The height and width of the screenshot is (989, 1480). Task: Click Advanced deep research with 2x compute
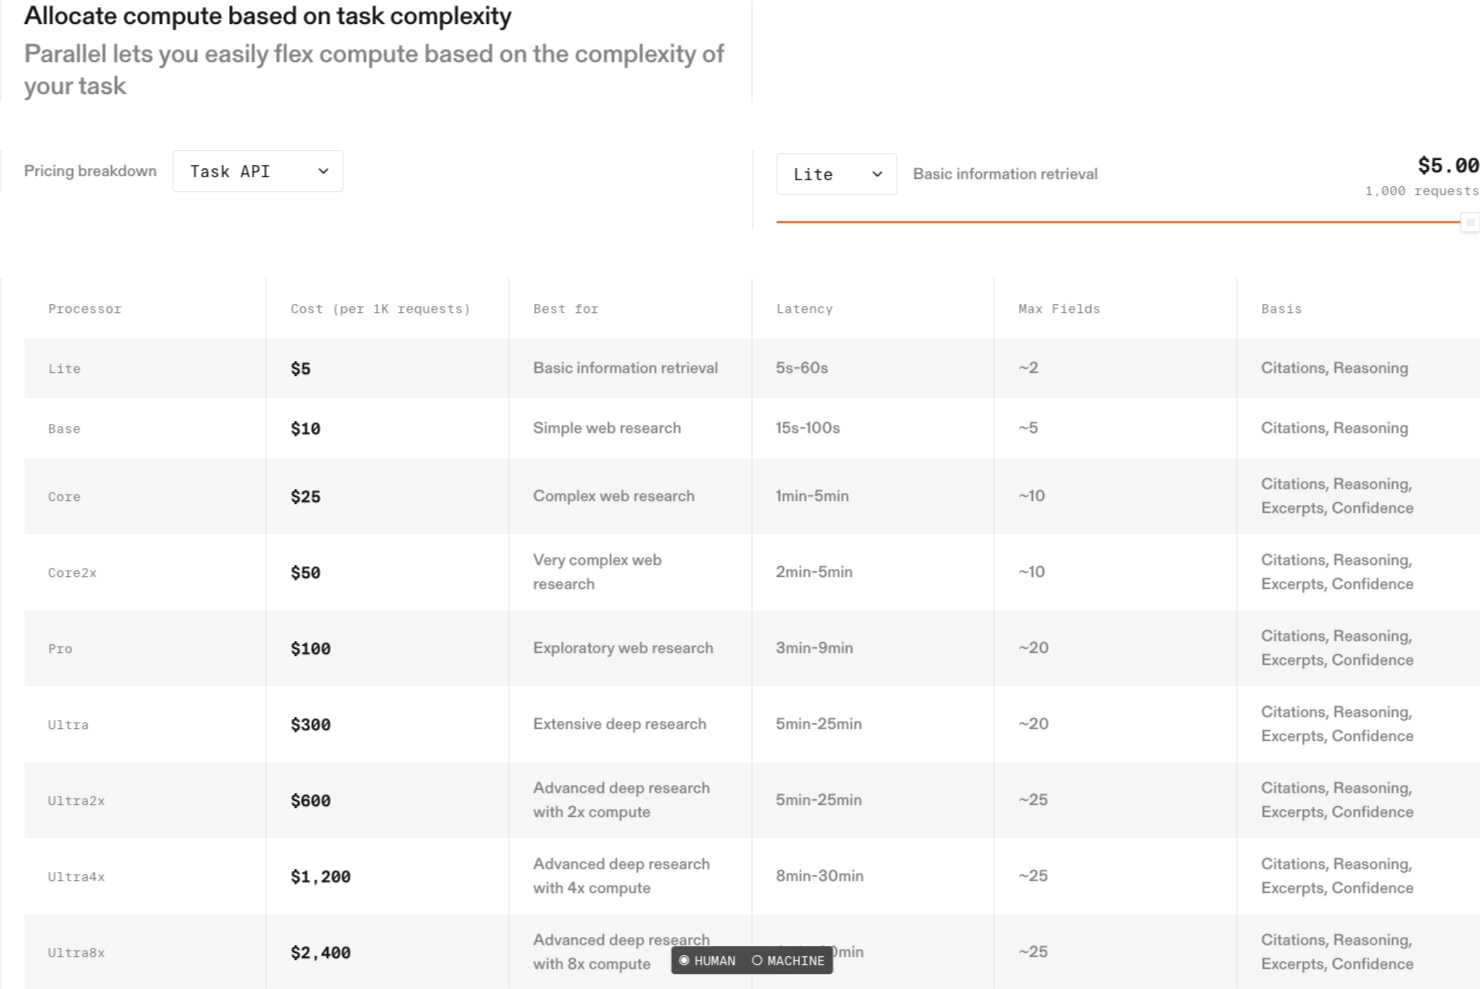pos(621,800)
